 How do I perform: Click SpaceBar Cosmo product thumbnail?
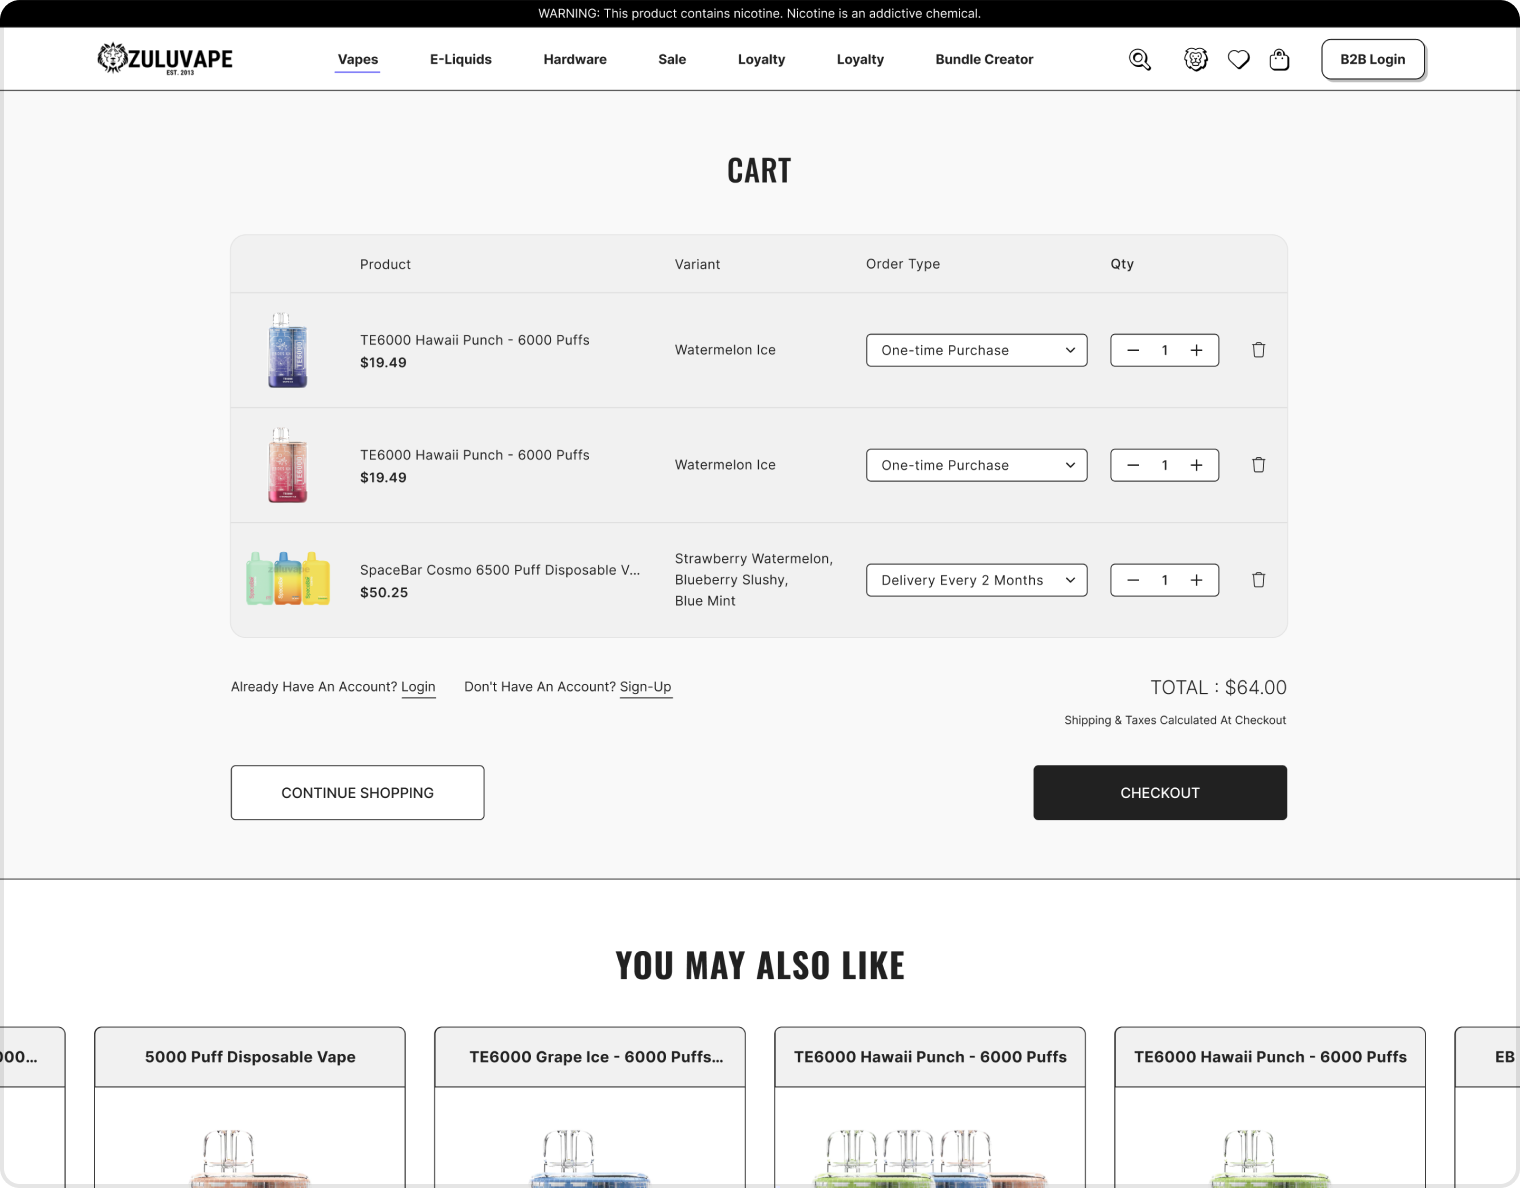(288, 578)
